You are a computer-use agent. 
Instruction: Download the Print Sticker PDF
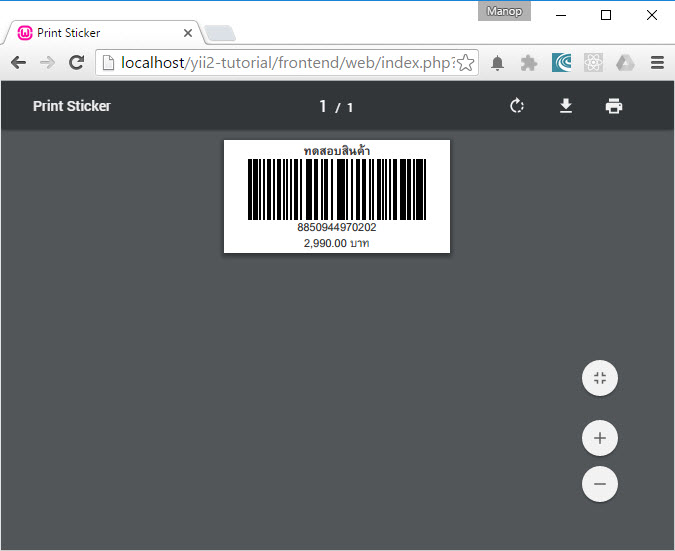(x=566, y=106)
